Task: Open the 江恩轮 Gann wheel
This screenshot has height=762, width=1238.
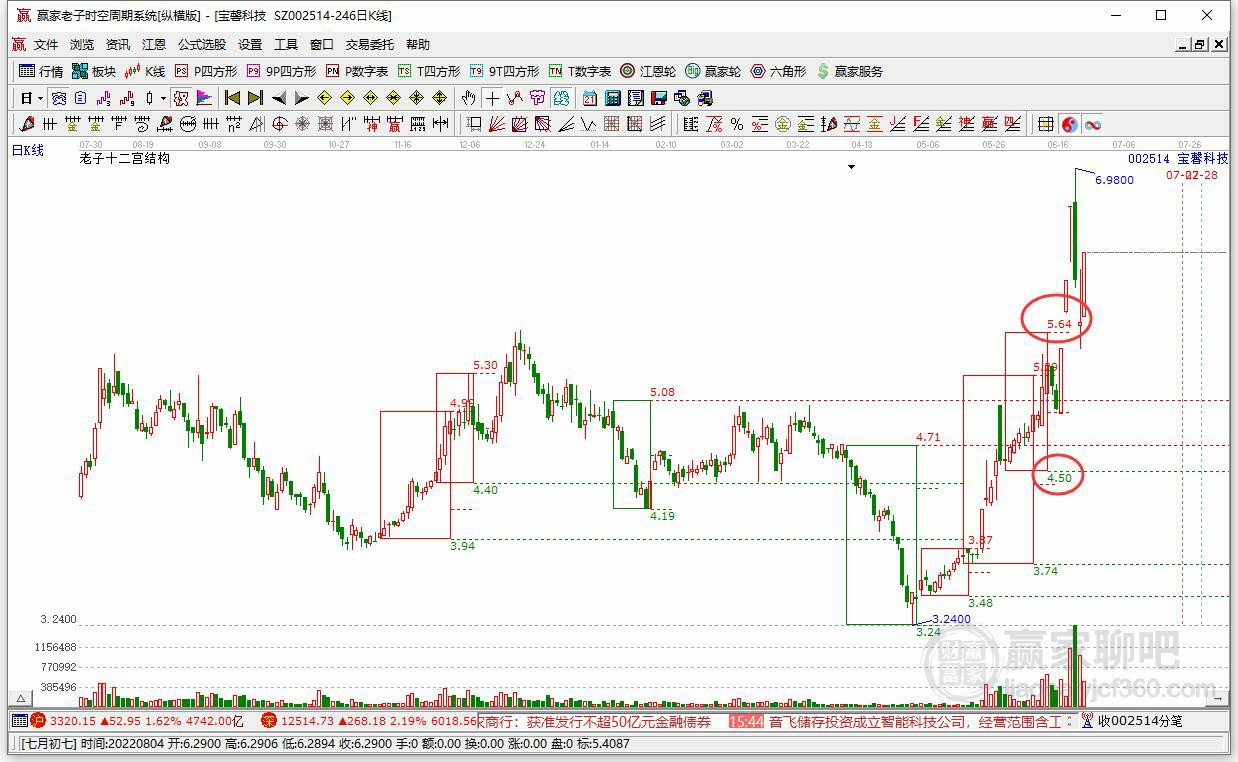Action: [x=648, y=71]
